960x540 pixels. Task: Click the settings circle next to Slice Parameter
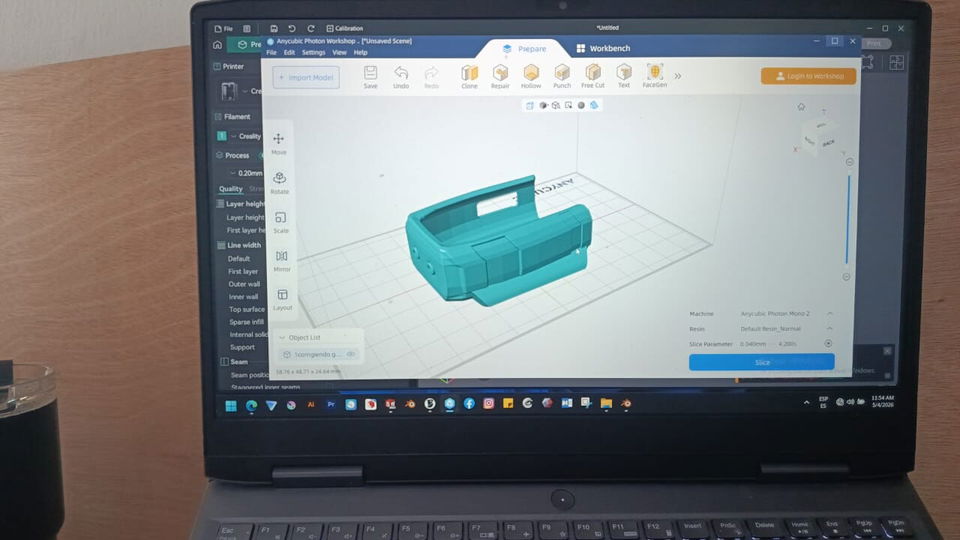[828, 343]
